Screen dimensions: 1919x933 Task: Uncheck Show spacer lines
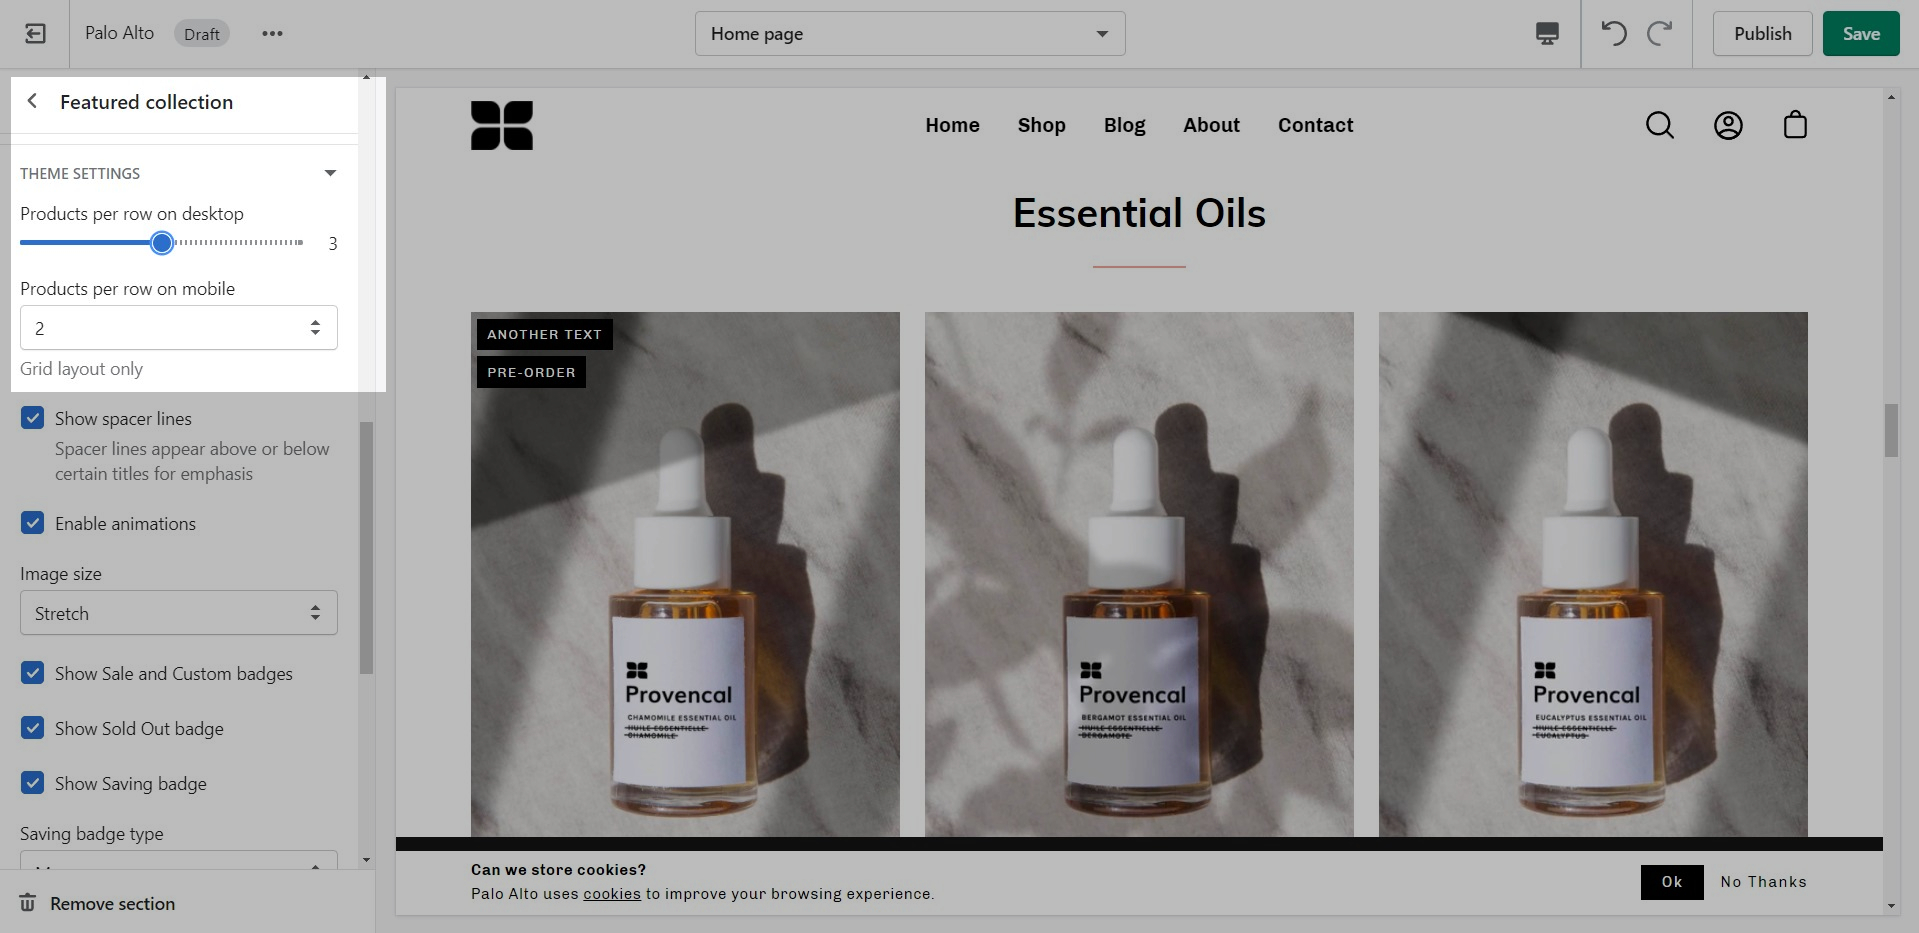click(x=33, y=418)
